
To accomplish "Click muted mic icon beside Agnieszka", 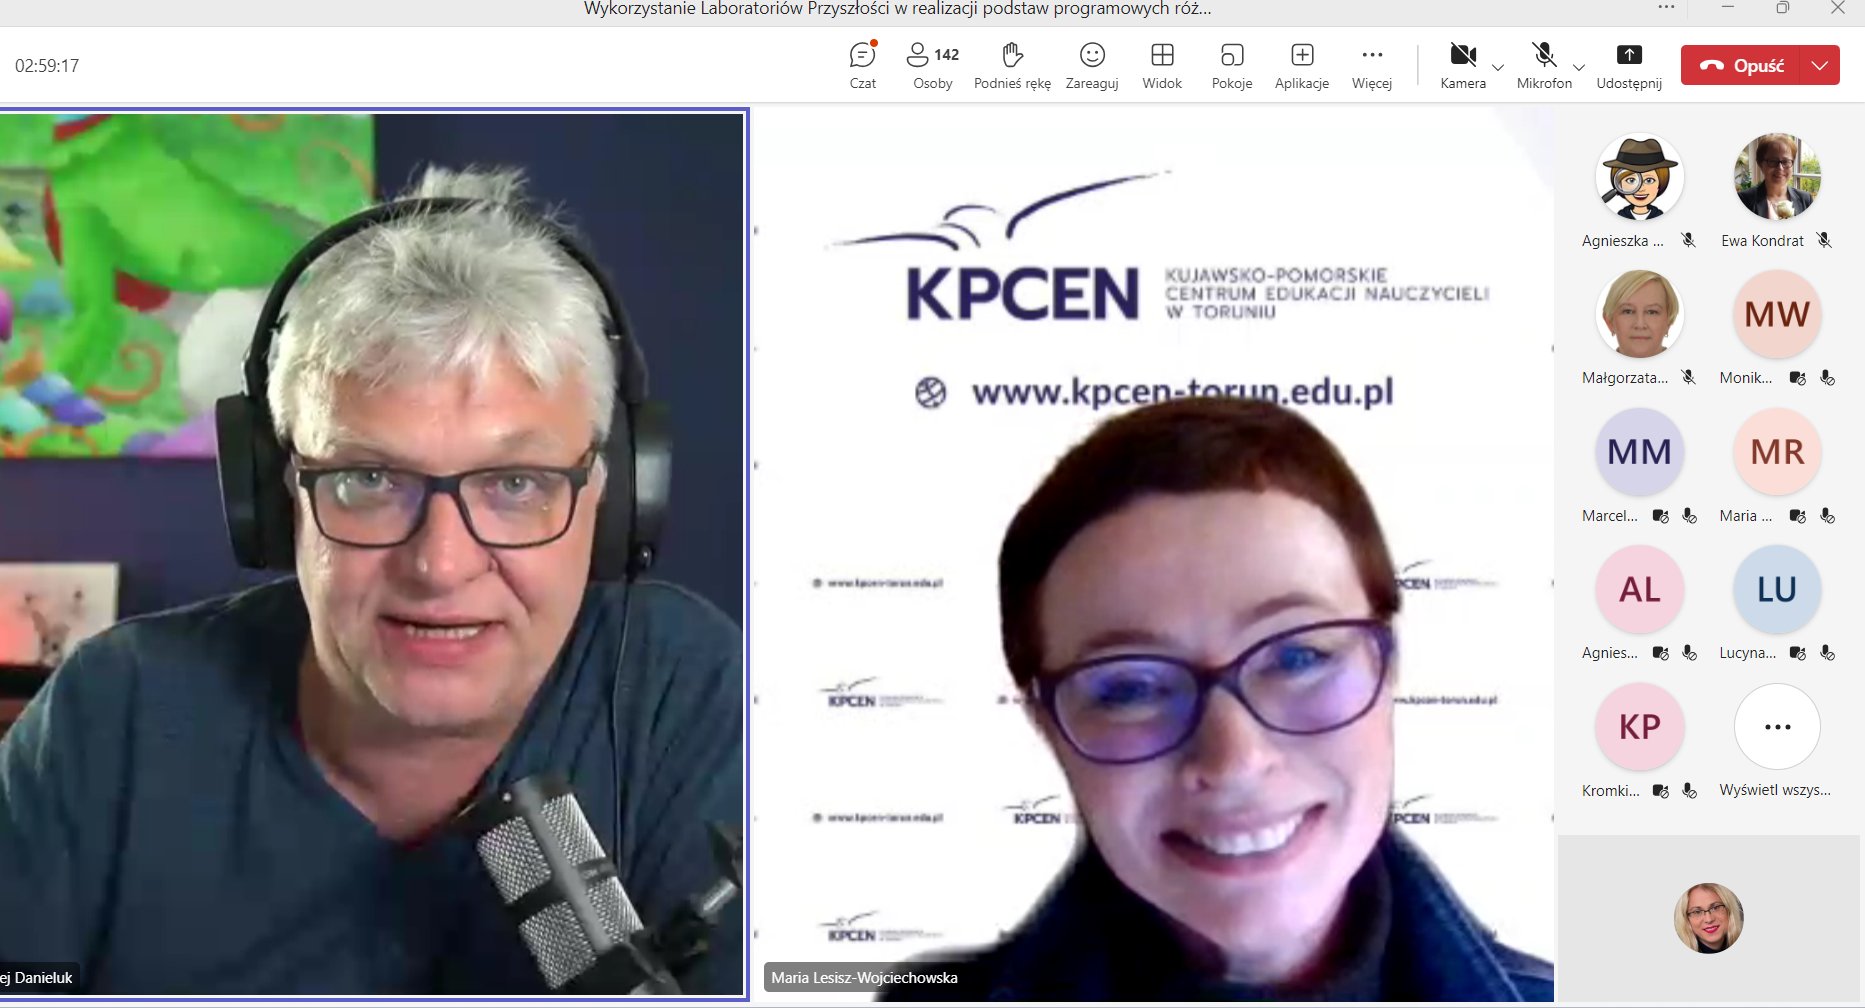I will point(1689,240).
